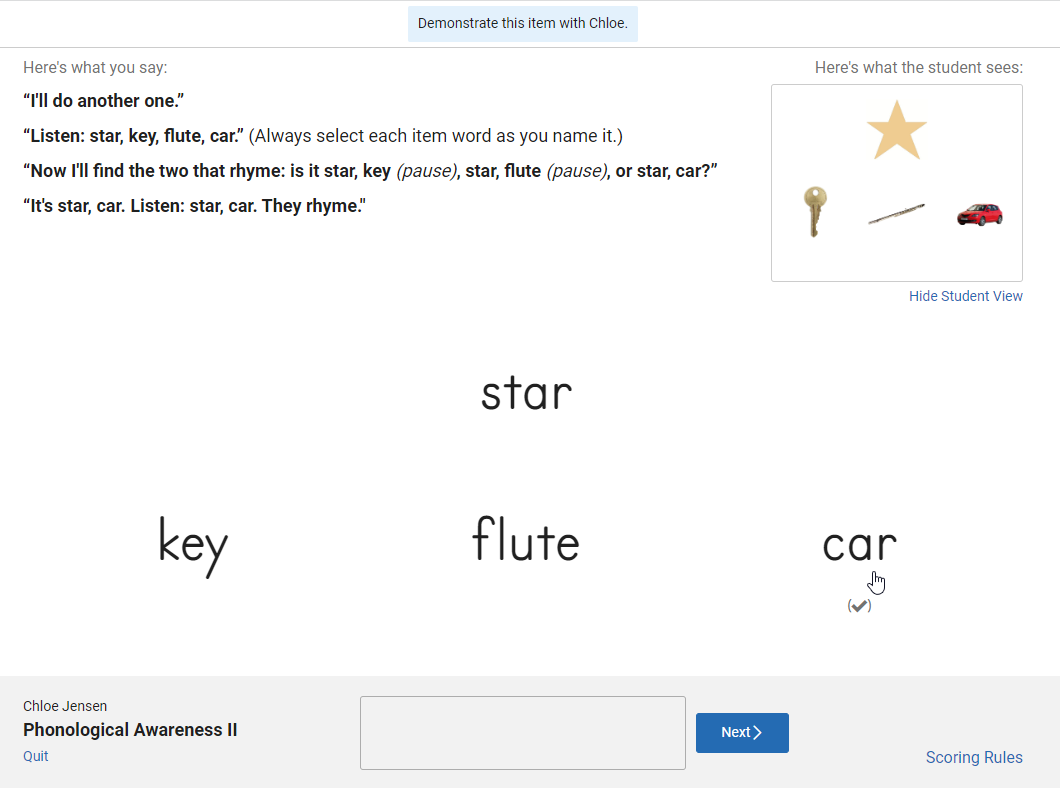The image size is (1060, 788).
Task: Select the item word star
Action: click(x=527, y=393)
